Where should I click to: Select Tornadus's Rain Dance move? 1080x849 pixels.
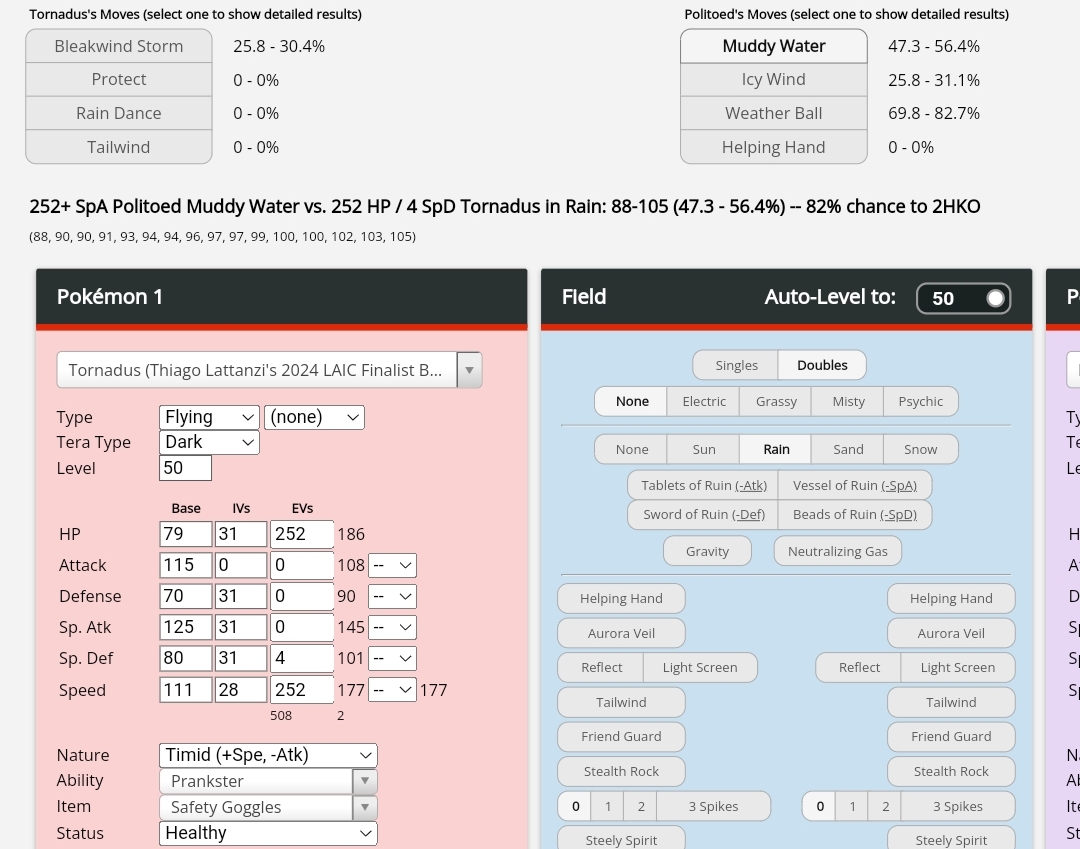(x=118, y=113)
